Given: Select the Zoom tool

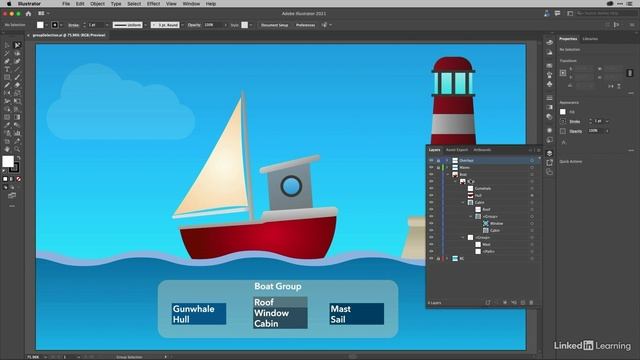Looking at the screenshot, I should (17, 149).
